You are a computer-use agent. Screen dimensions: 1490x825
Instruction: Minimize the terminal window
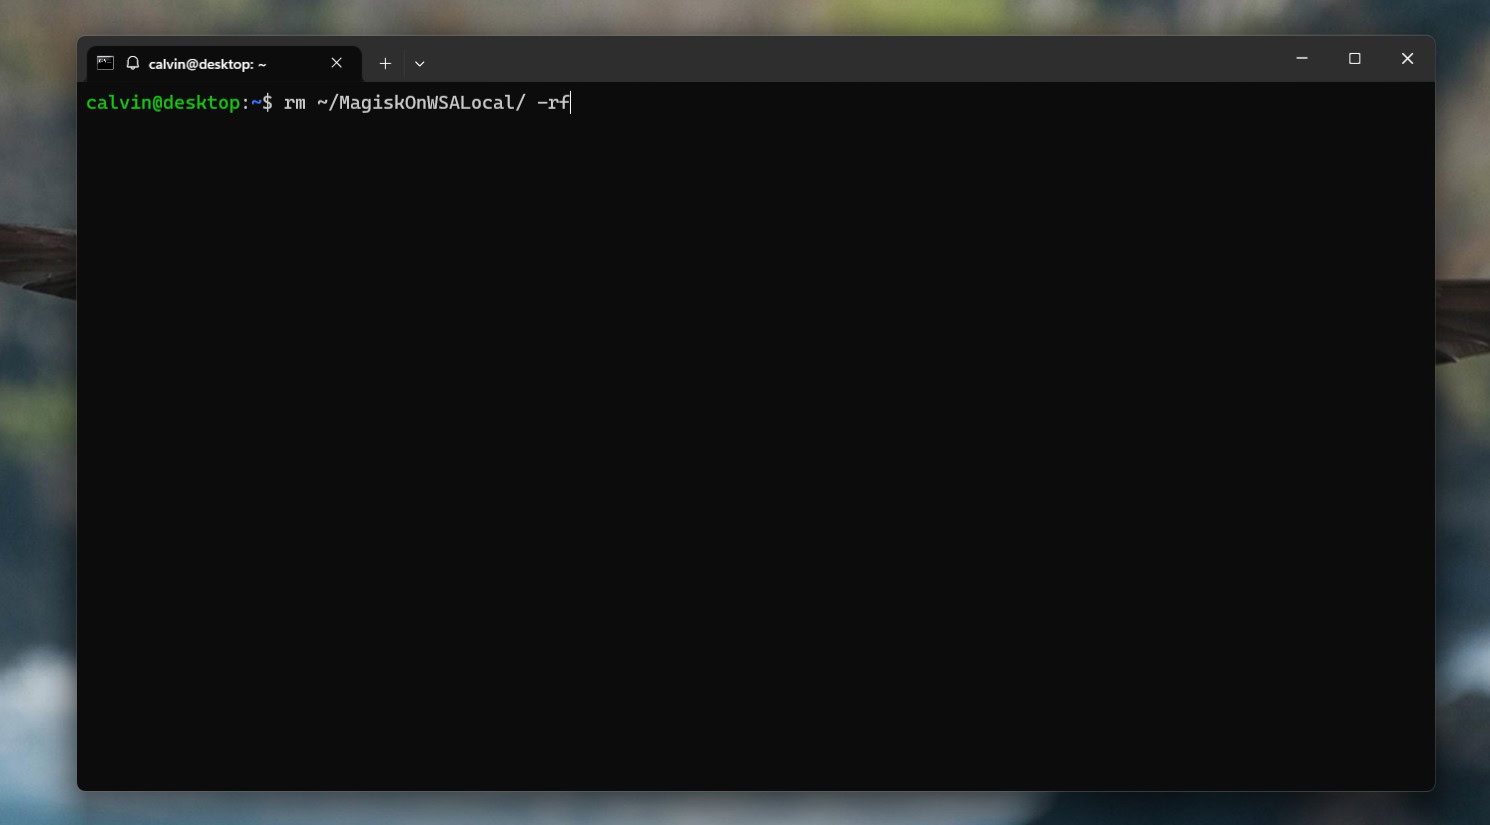coord(1302,59)
